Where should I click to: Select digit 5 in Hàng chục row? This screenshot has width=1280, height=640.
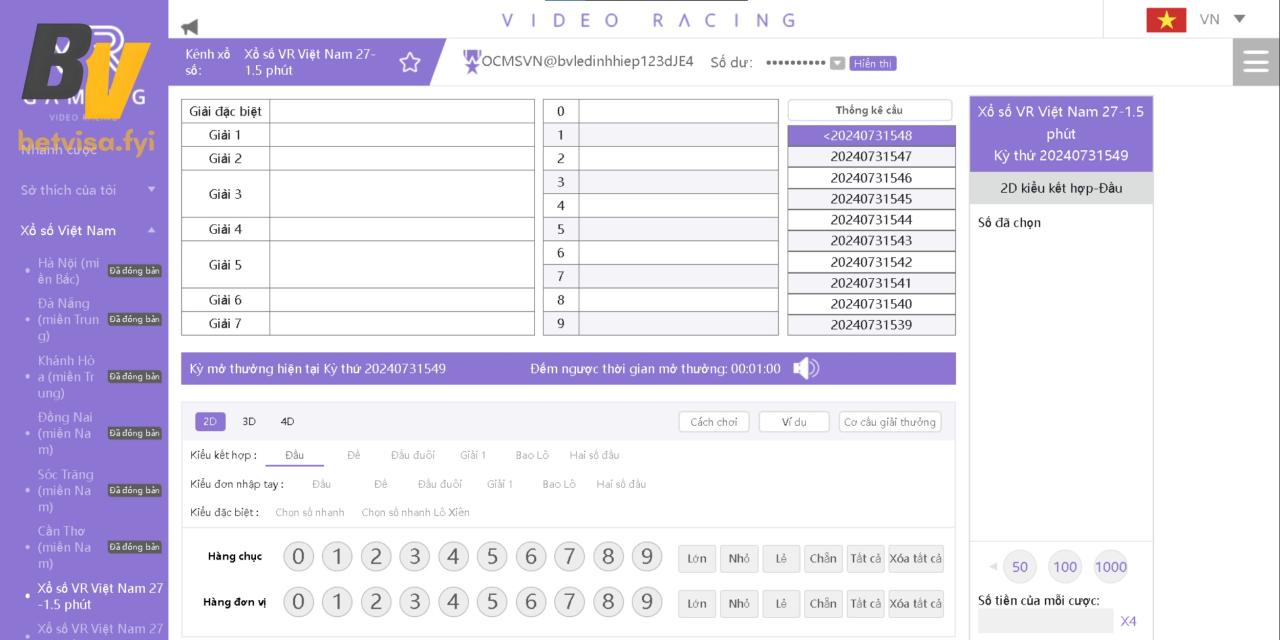pos(492,557)
